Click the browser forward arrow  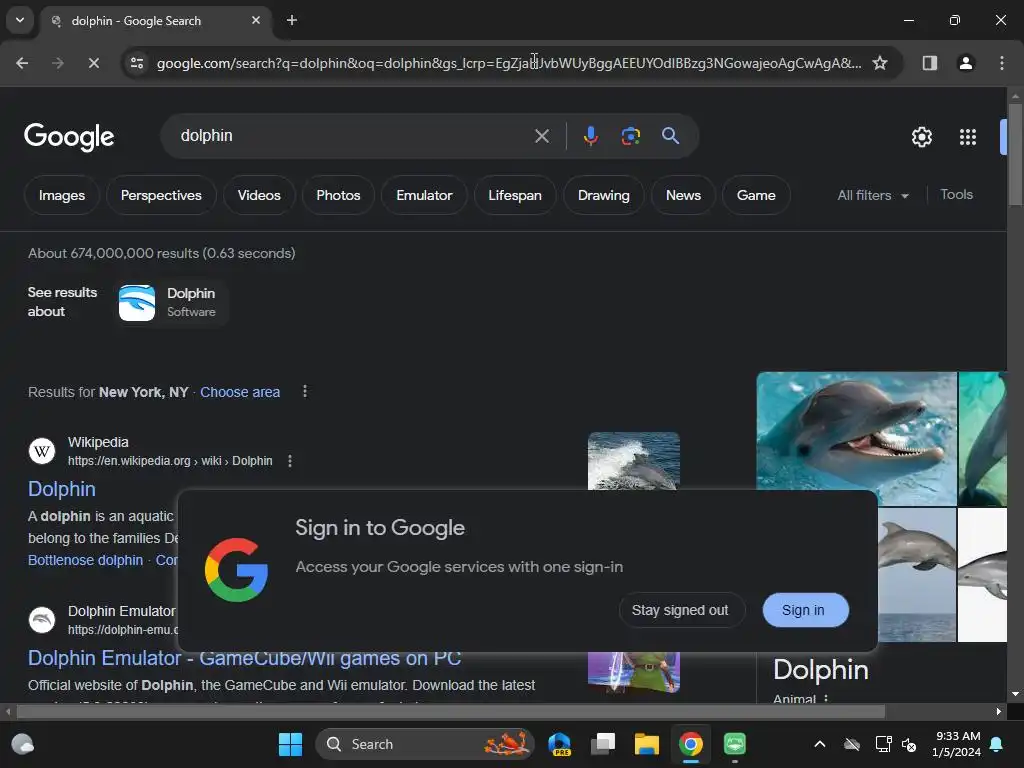click(x=58, y=63)
